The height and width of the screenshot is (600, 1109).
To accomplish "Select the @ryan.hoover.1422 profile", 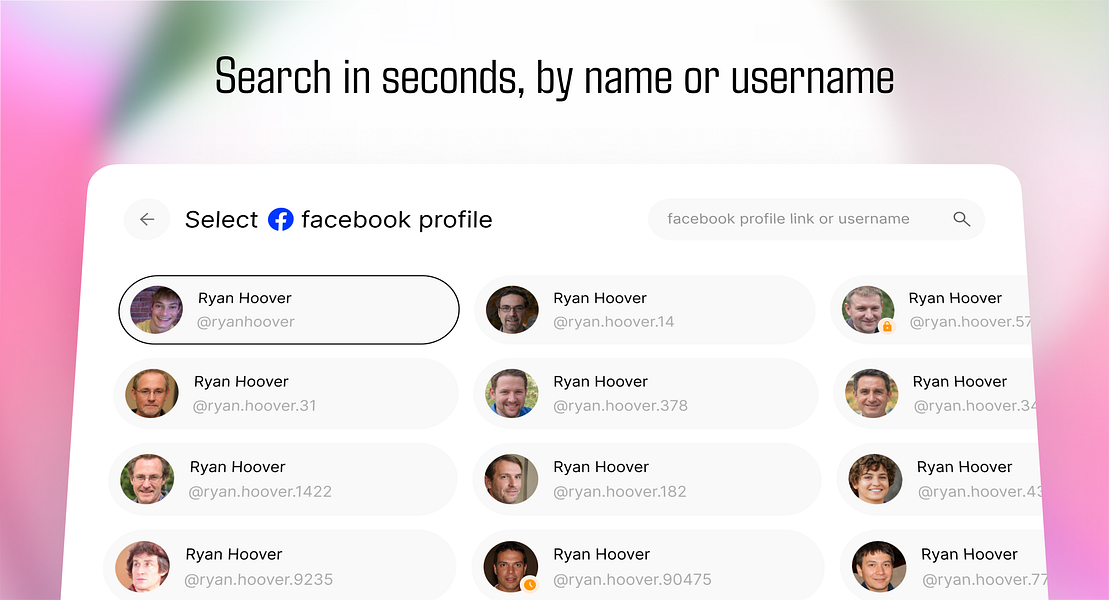I will [282, 479].
